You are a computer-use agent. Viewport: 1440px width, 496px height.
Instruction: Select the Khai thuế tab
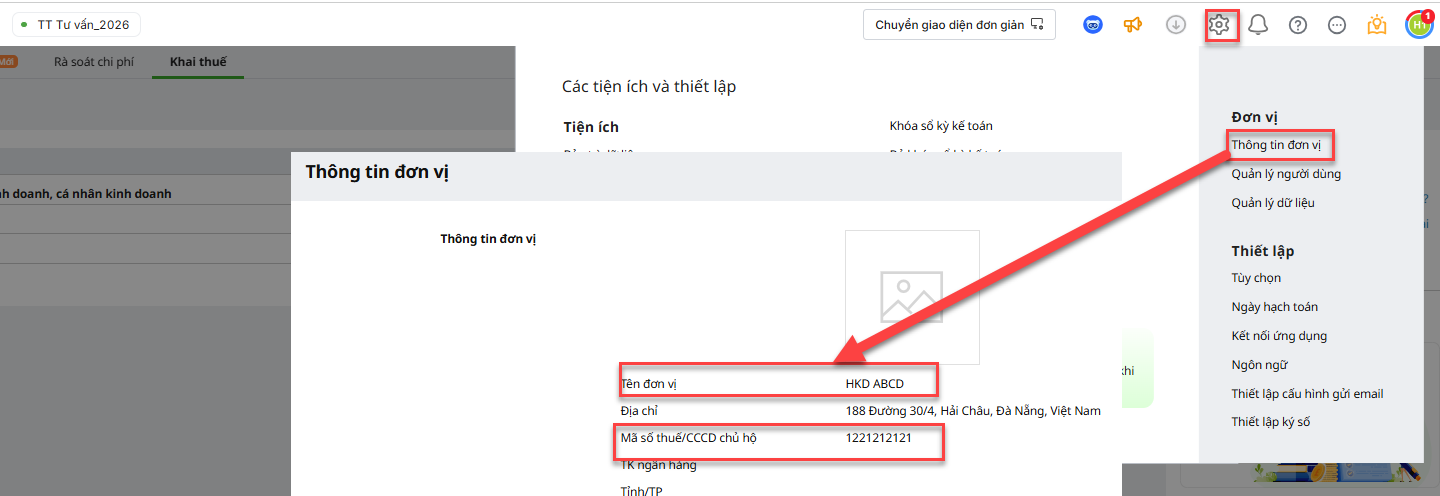198,62
